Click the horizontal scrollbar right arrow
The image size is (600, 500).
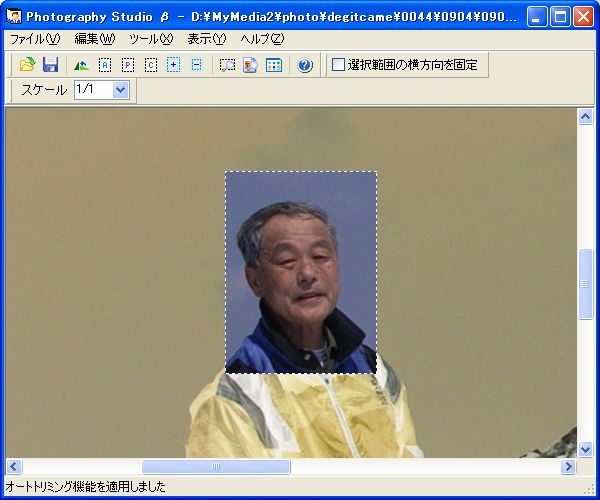[x=568, y=466]
